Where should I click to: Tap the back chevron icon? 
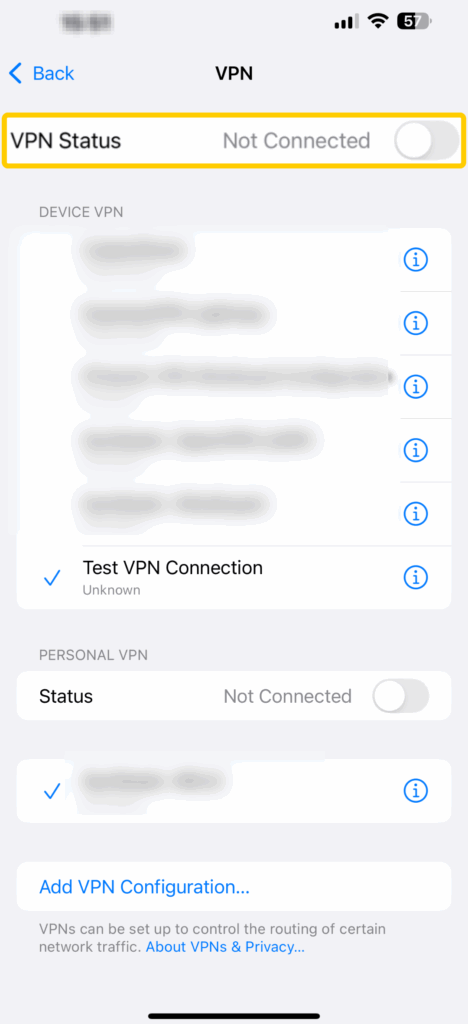[16, 73]
